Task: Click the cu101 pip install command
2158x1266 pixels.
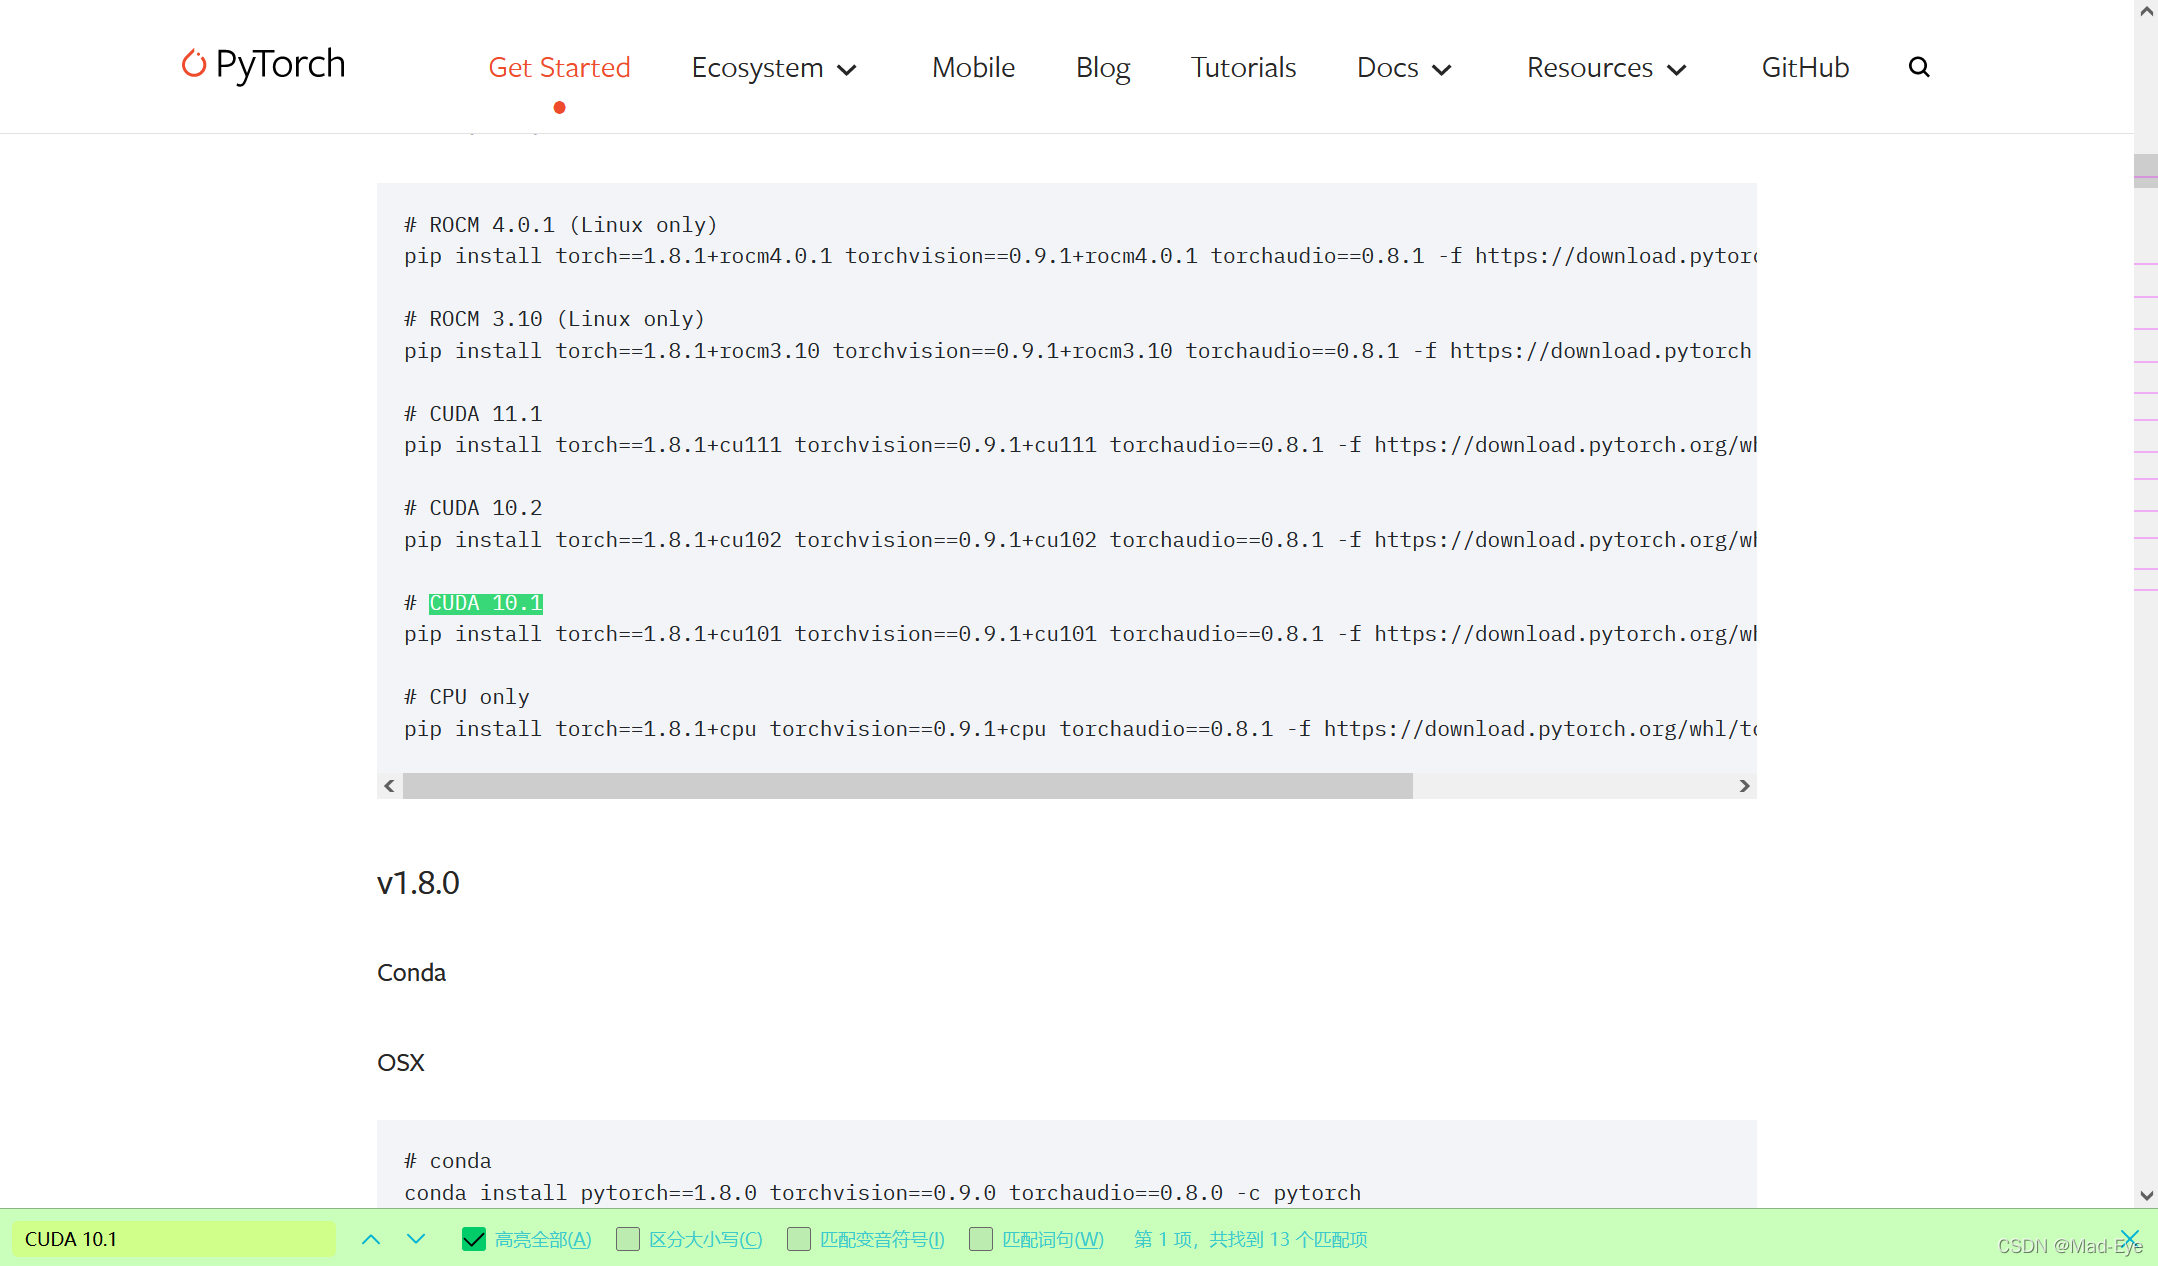Action: (1080, 634)
